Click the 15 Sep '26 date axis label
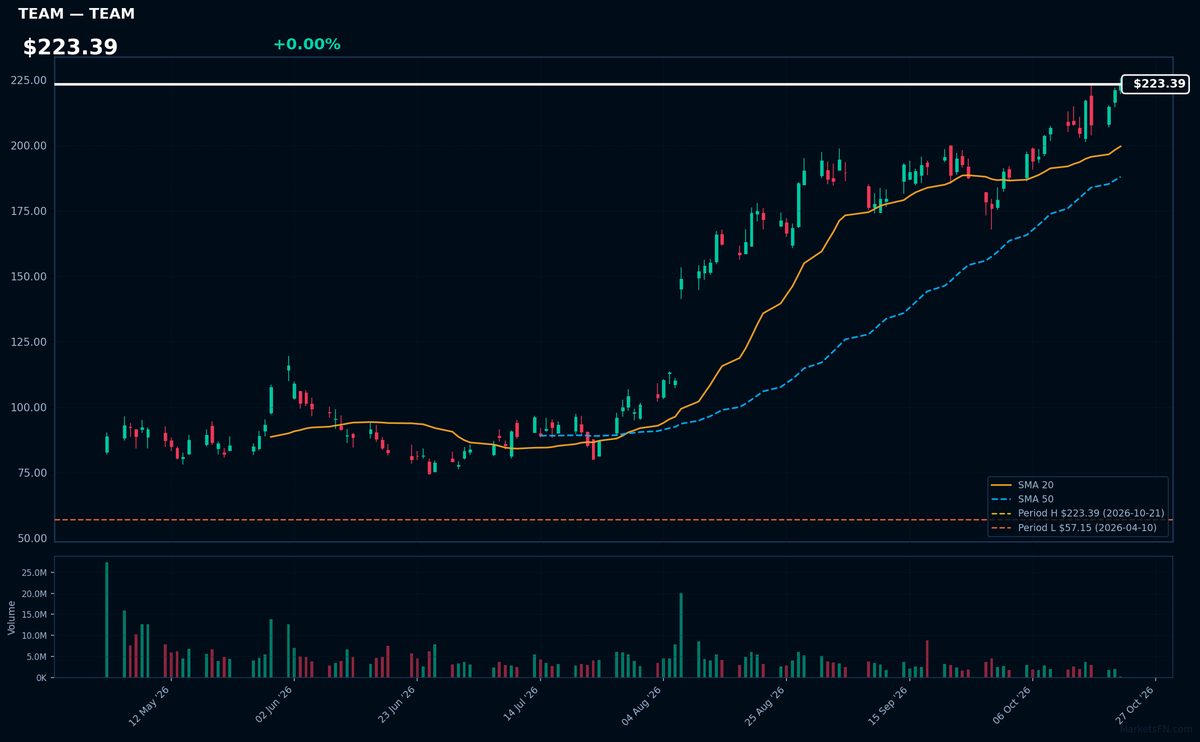This screenshot has height=742, width=1200. coord(887,705)
